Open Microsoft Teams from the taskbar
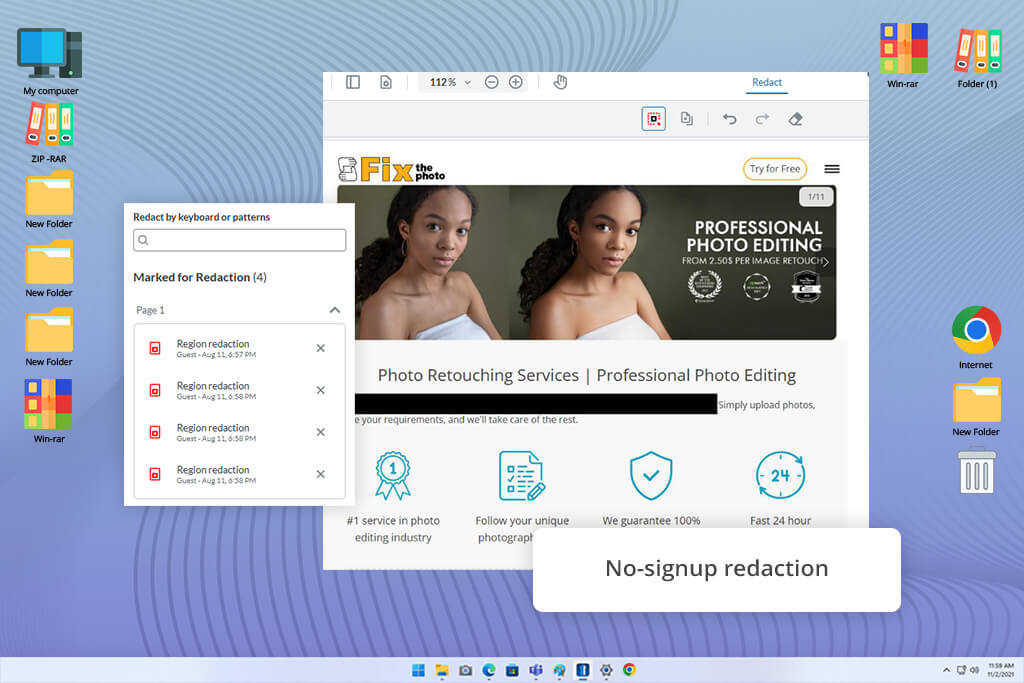Image resolution: width=1024 pixels, height=683 pixels. pyautogui.click(x=536, y=670)
